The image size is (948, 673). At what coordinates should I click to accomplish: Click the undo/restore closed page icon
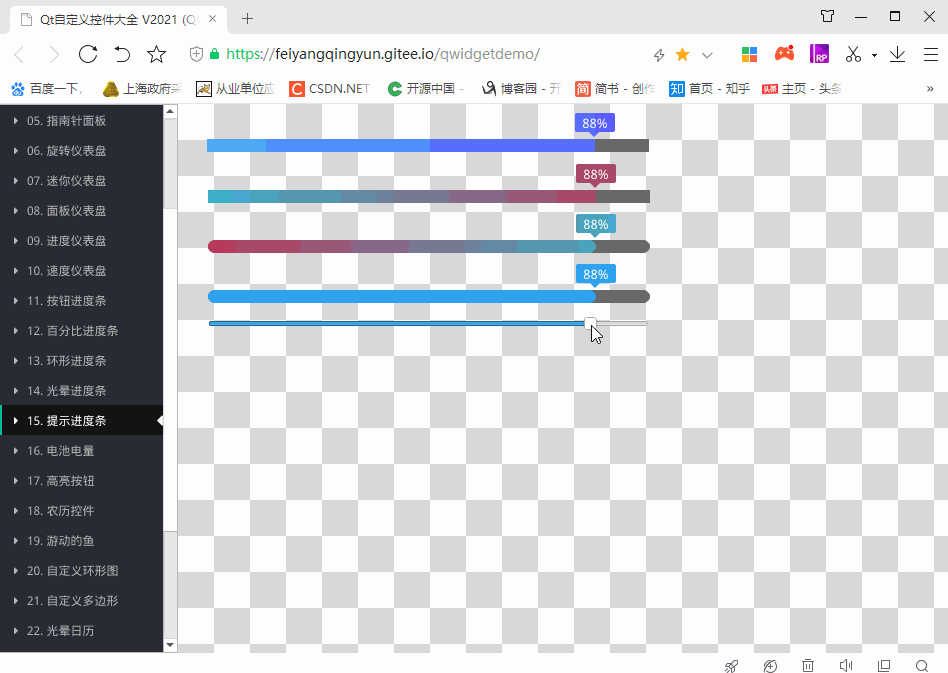122,54
